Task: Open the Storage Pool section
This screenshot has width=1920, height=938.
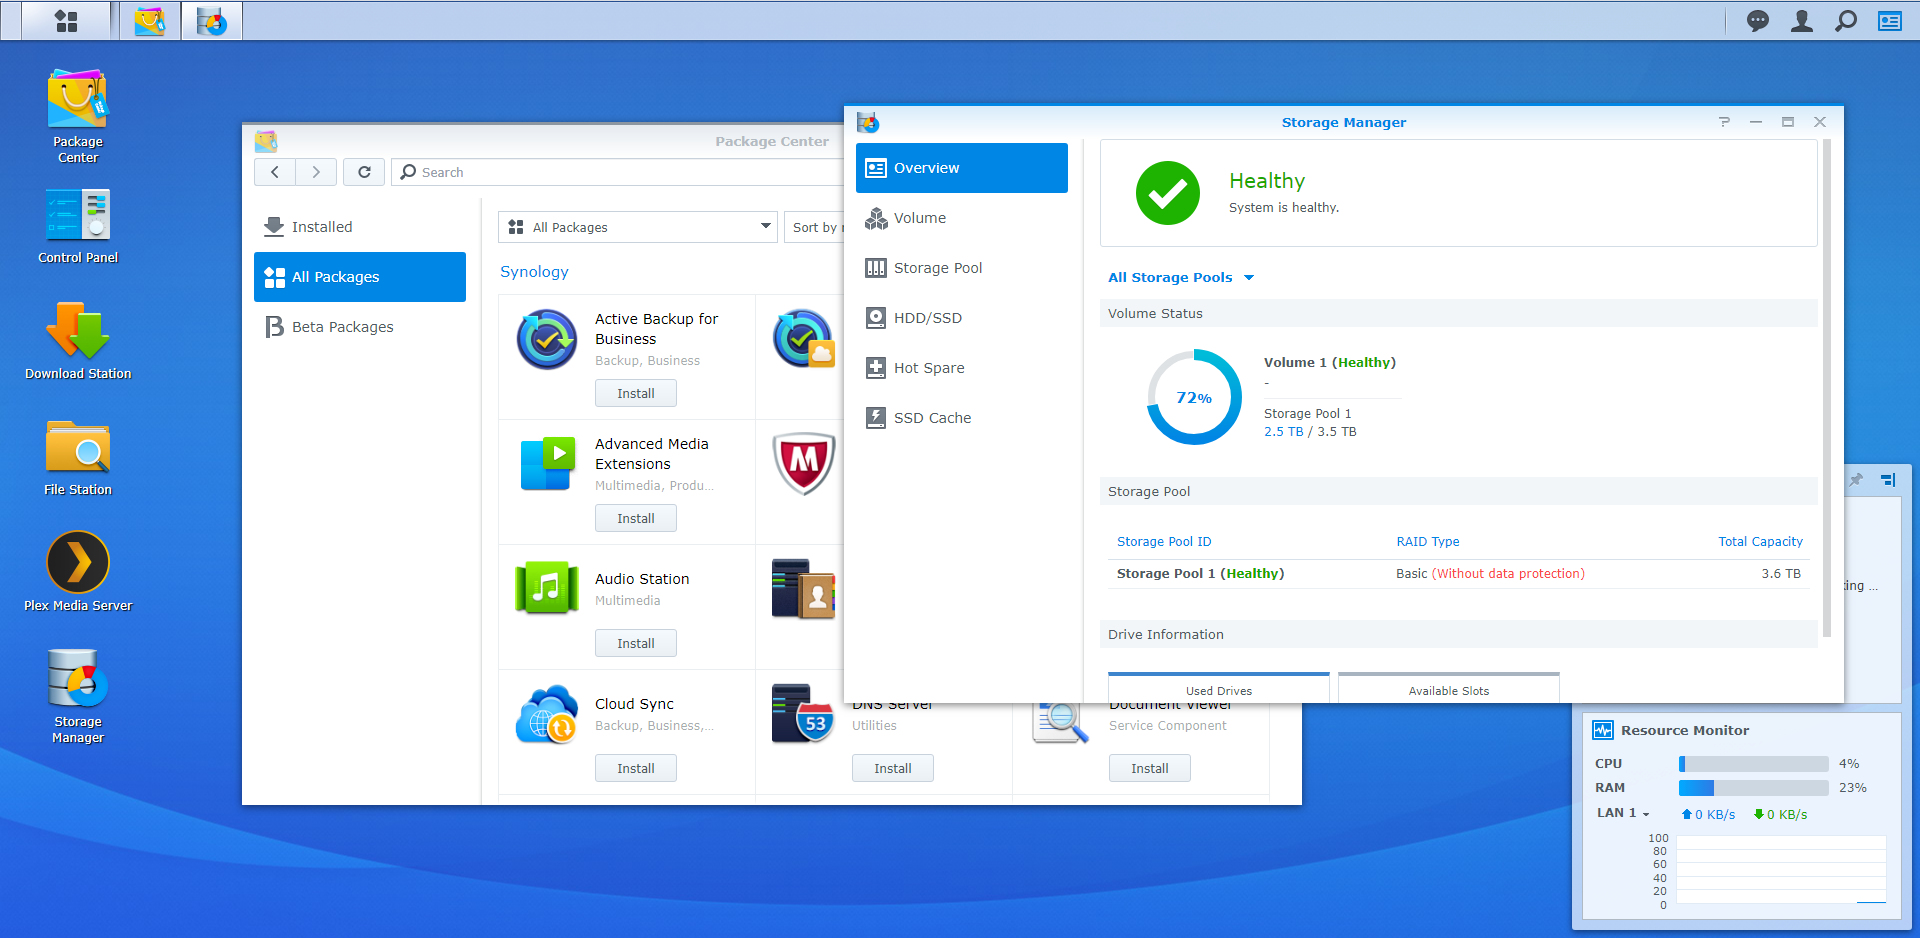Action: click(936, 268)
